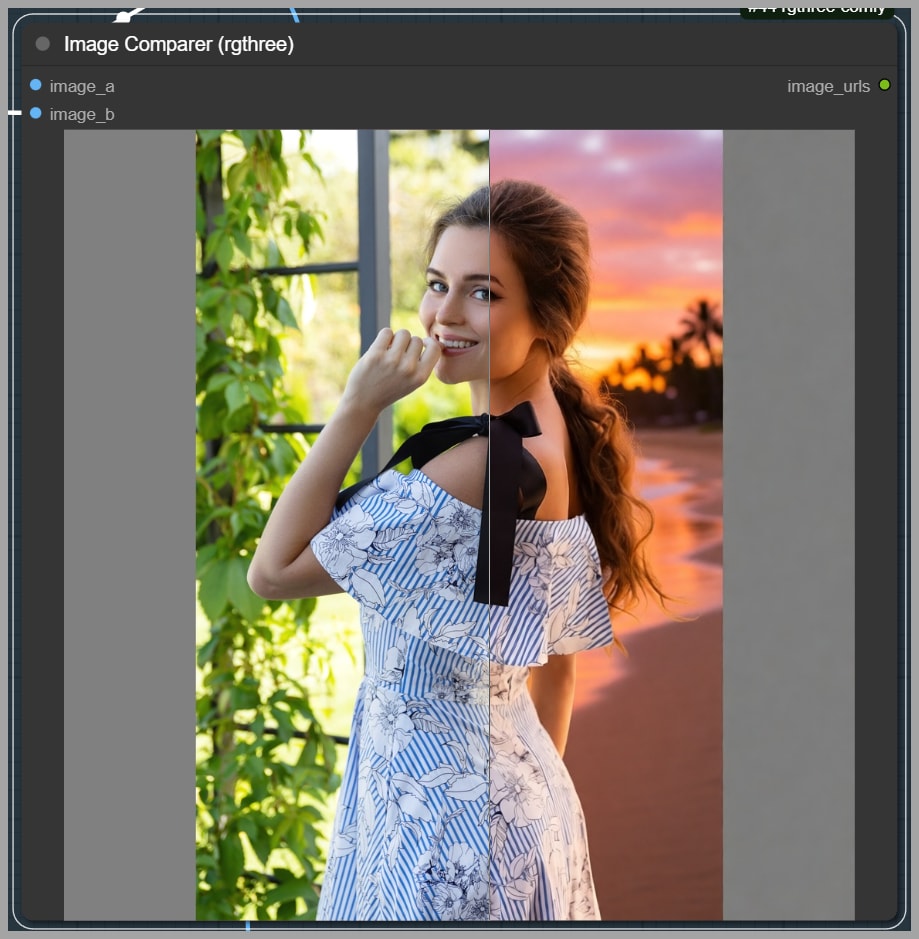Select the Image Comparer (rgthree) title text
The width and height of the screenshot is (919, 939).
coord(178,44)
